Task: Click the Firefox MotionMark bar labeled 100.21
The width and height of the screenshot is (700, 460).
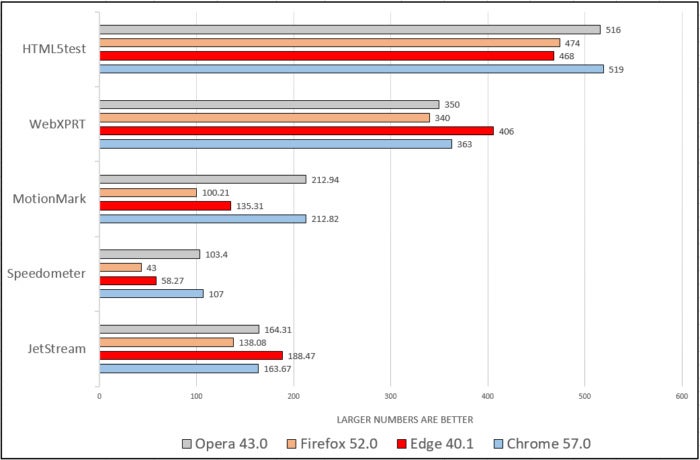Action: [x=148, y=192]
